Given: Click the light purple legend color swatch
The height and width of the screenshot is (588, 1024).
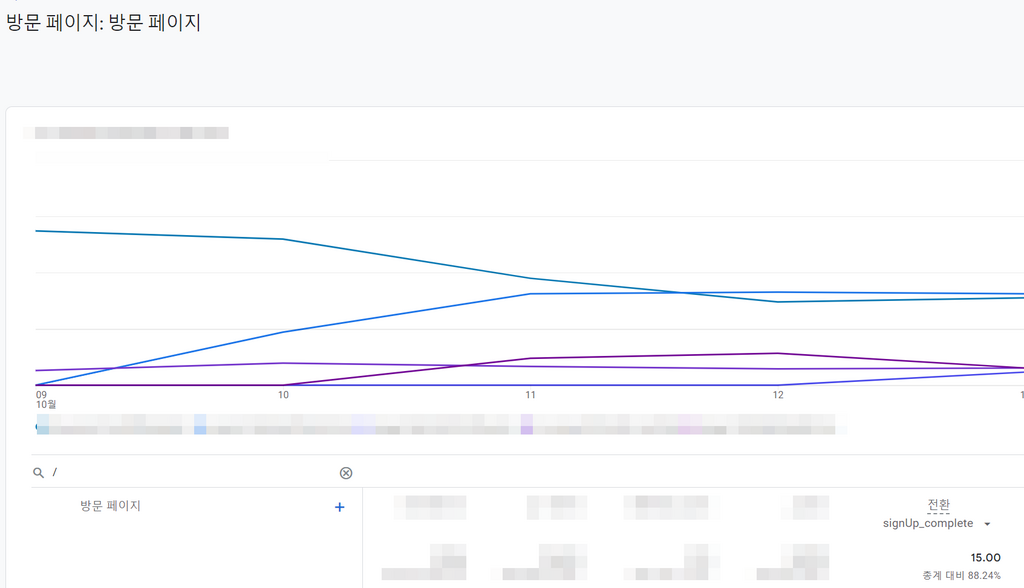Looking at the screenshot, I should pos(527,426).
